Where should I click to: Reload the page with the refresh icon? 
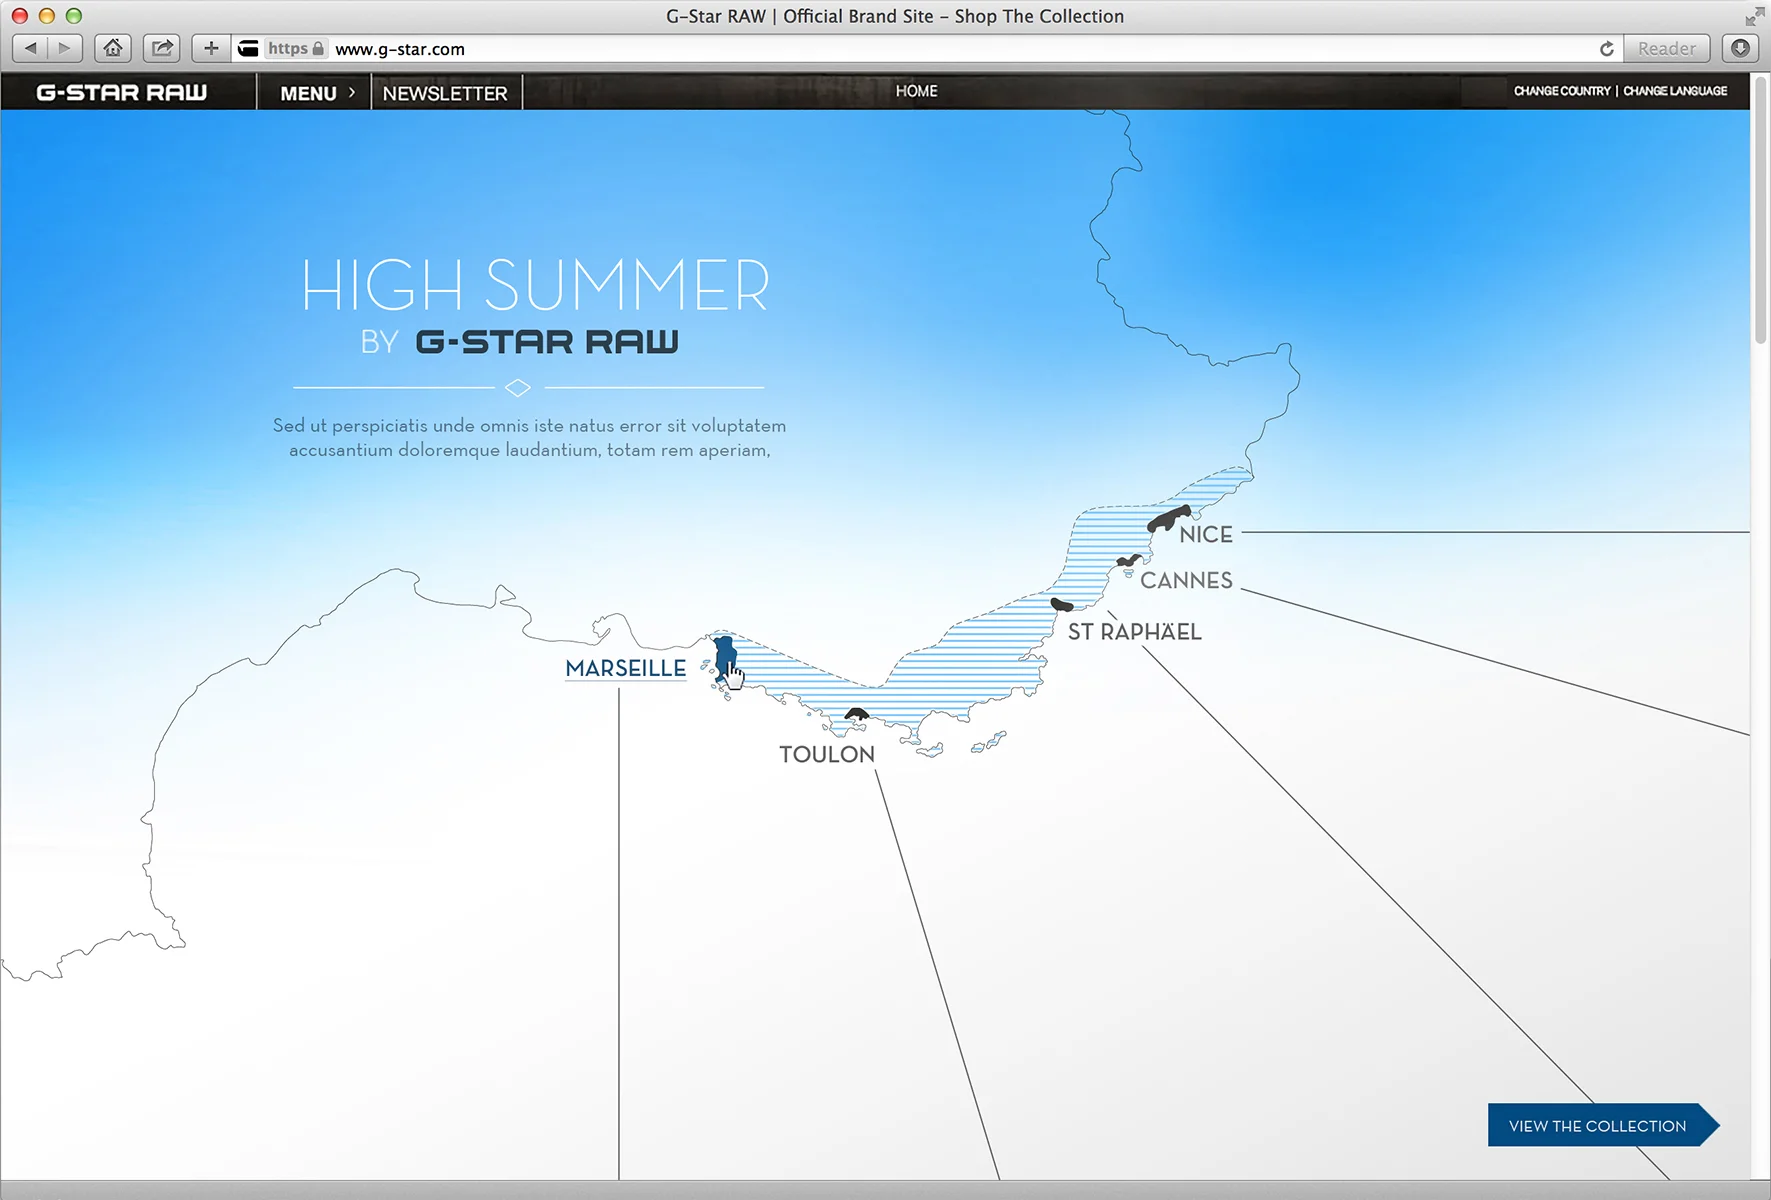1606,48
